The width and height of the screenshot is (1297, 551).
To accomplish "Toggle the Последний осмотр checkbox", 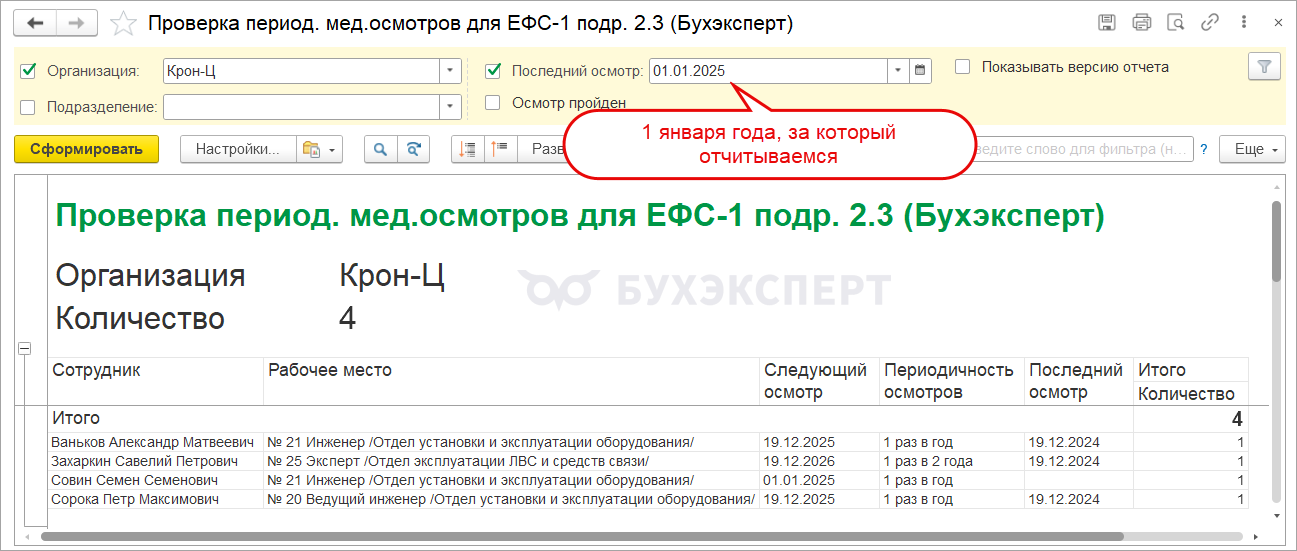I will tap(493, 70).
